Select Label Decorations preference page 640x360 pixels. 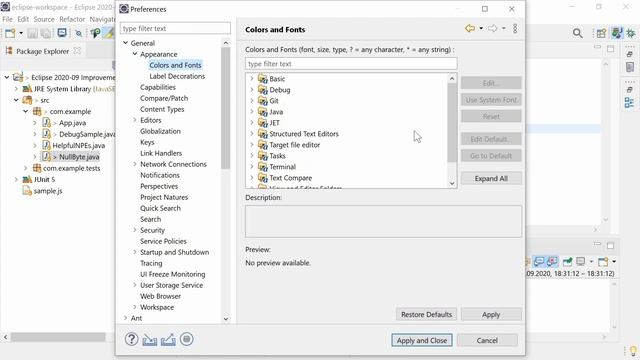click(x=177, y=76)
